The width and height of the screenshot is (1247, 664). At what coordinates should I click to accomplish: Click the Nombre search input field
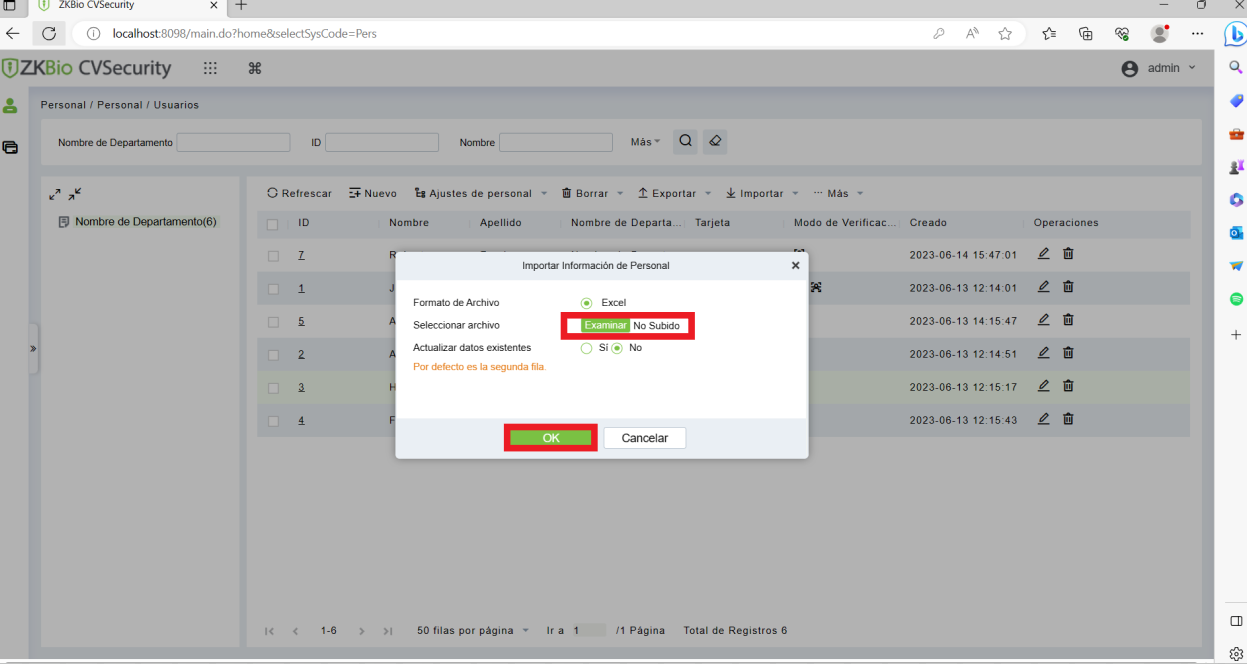pyautogui.click(x=556, y=142)
